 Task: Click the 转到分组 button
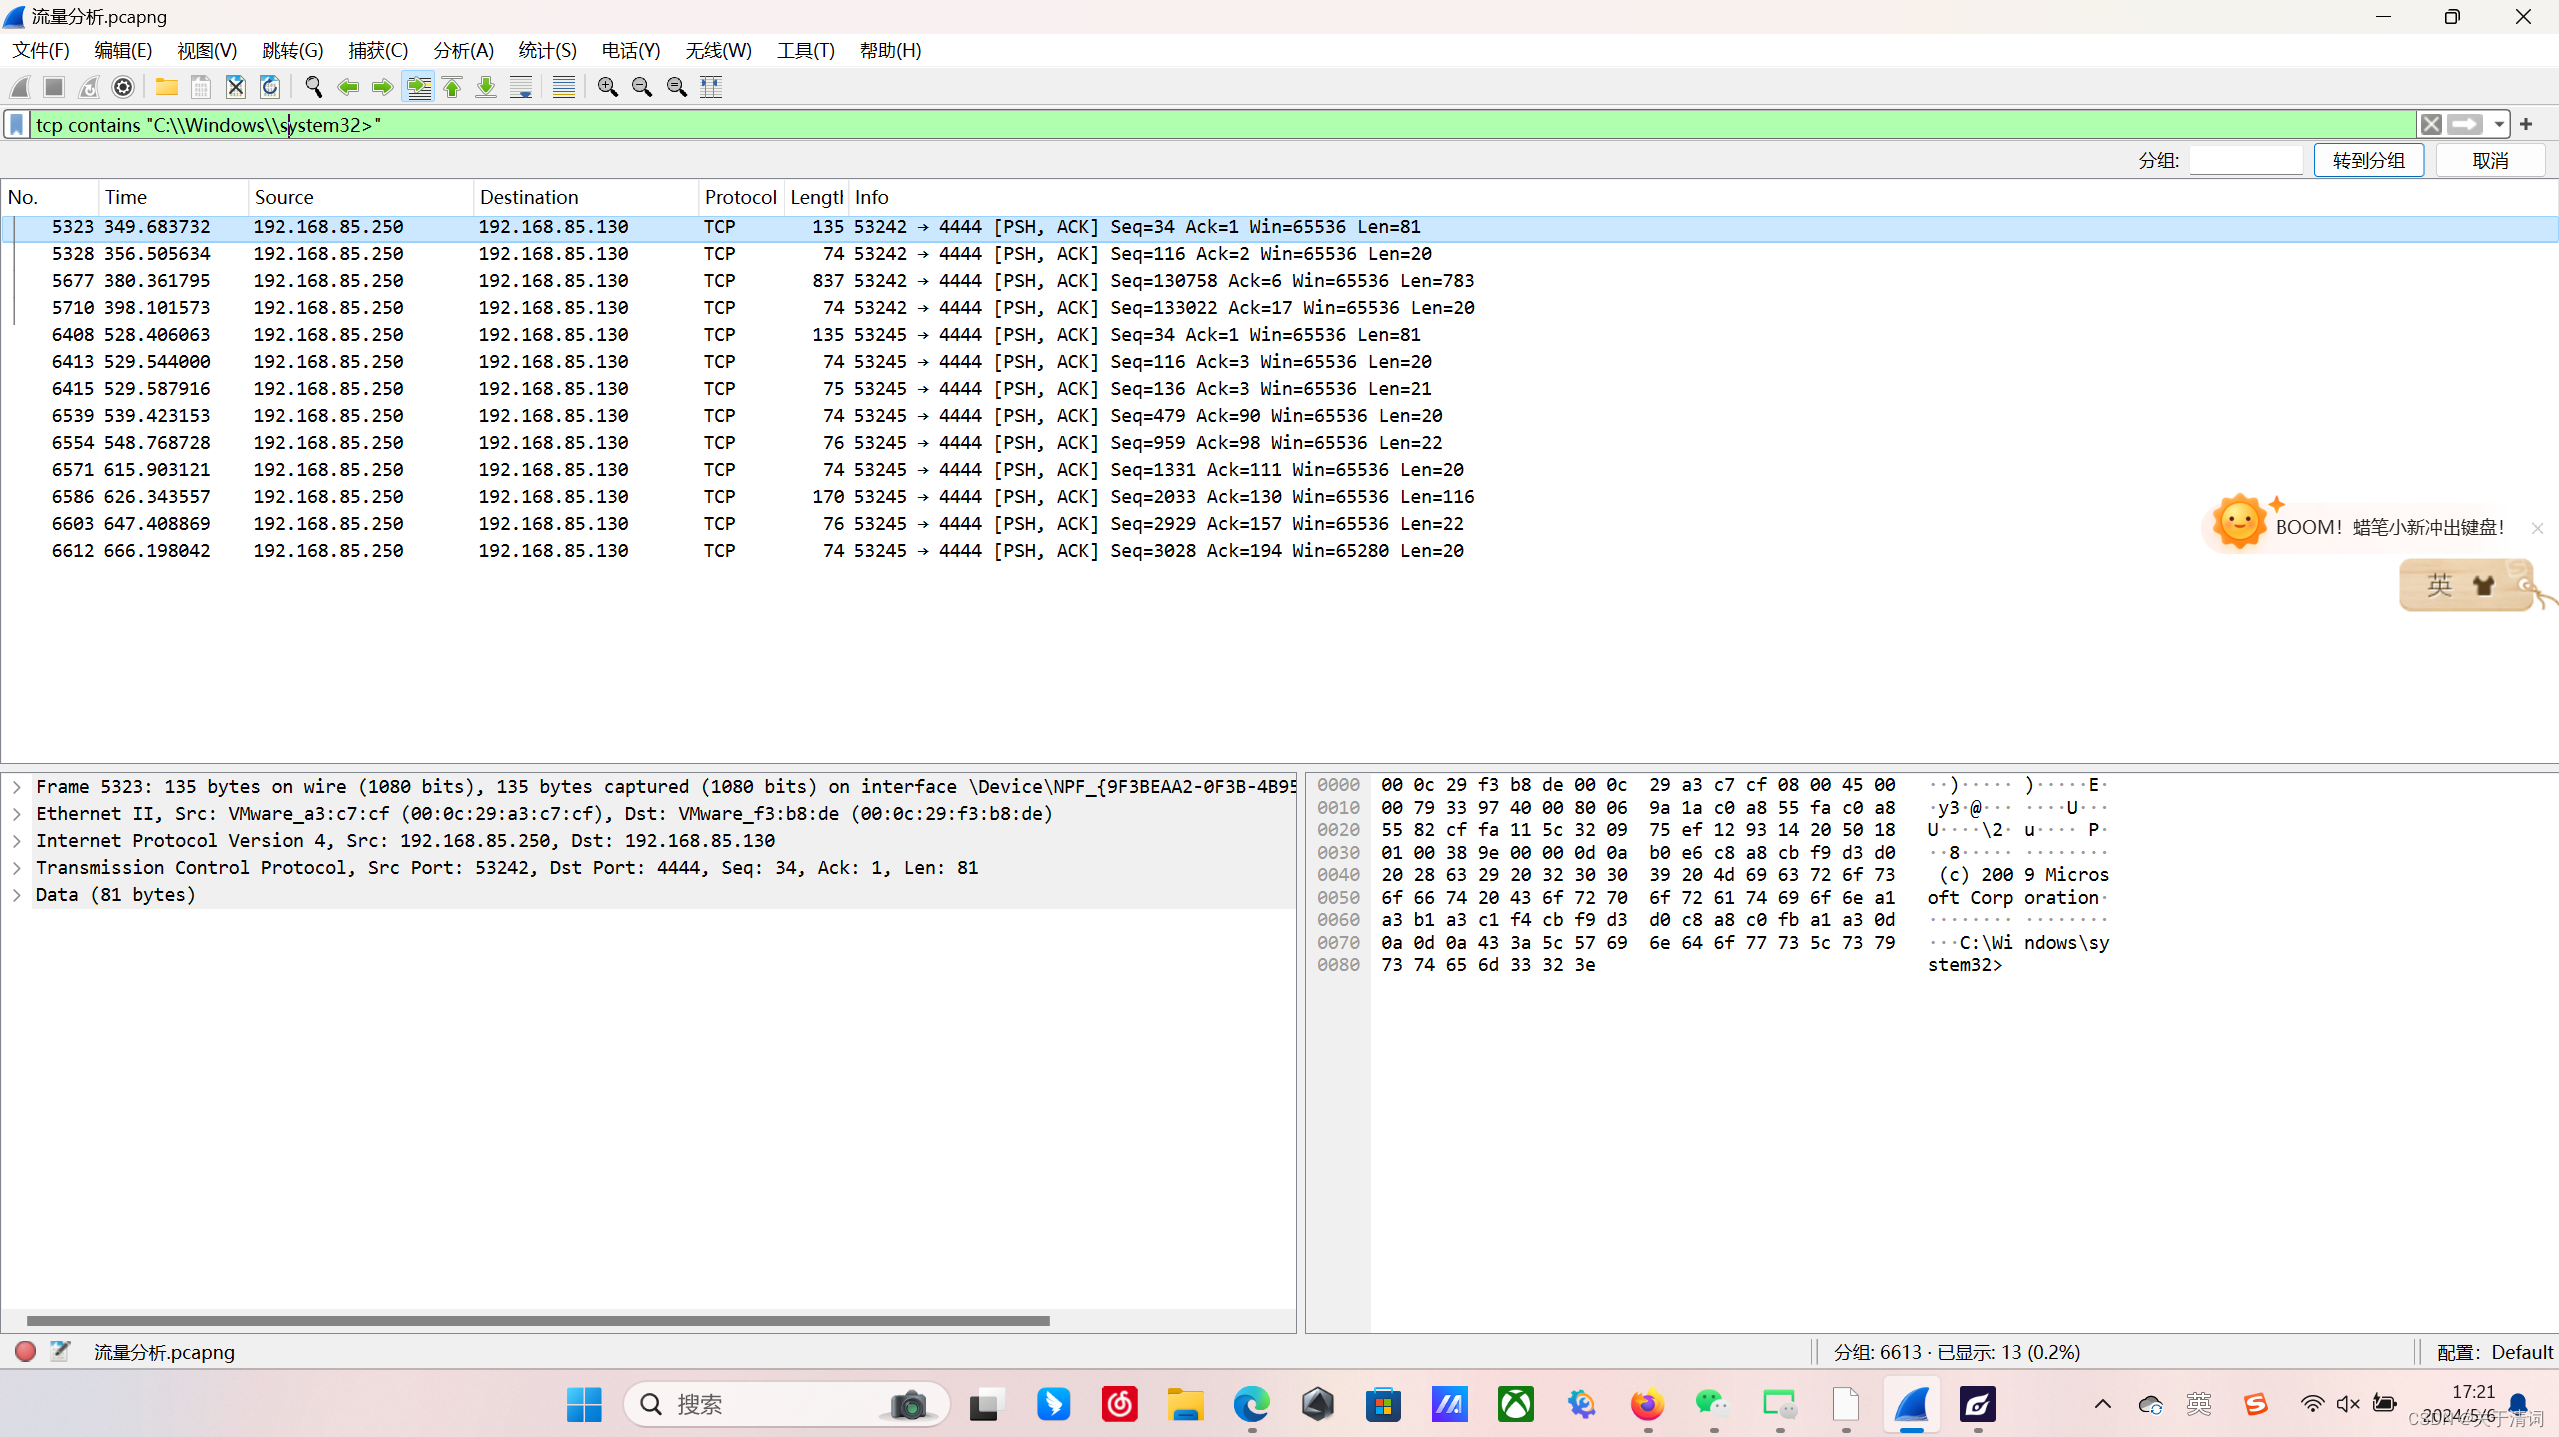tap(2368, 161)
